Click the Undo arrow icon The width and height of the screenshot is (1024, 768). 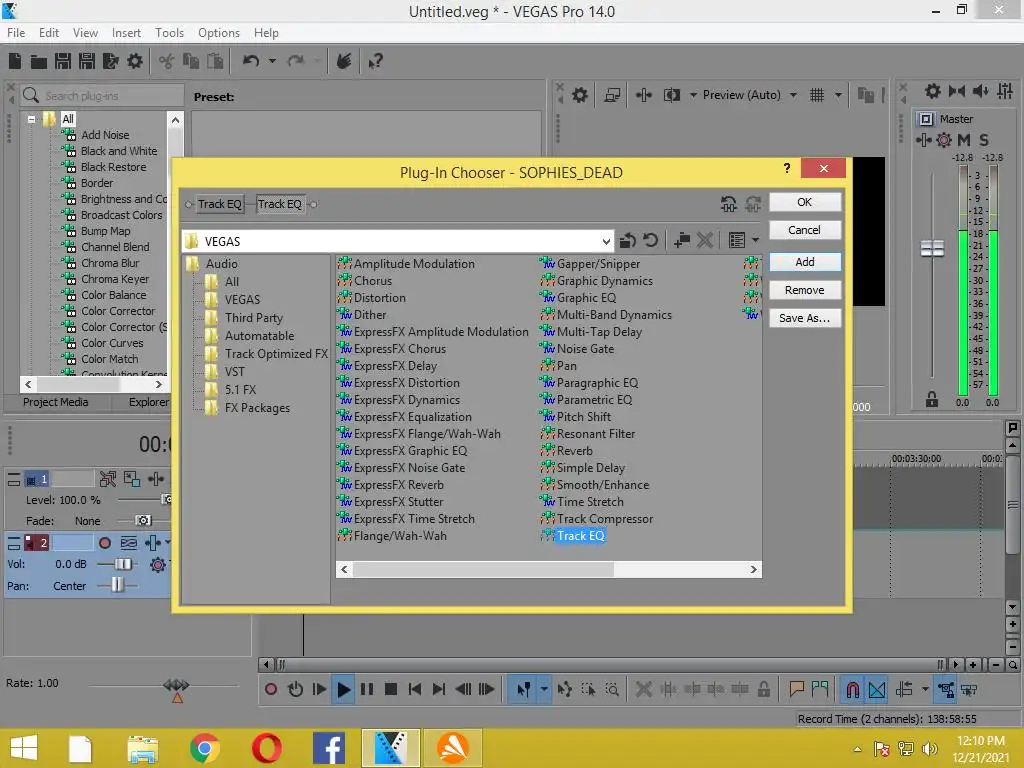(x=251, y=61)
